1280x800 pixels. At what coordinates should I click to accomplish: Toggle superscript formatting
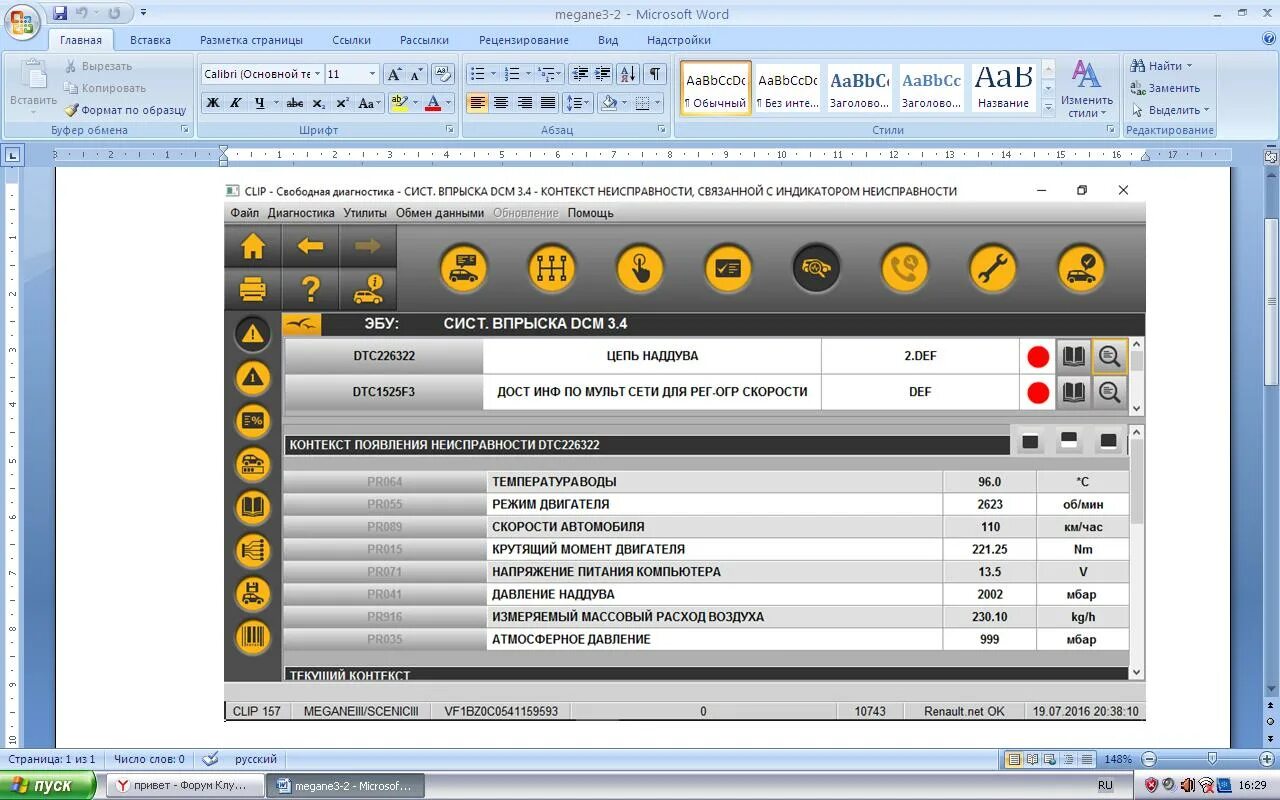[x=342, y=103]
